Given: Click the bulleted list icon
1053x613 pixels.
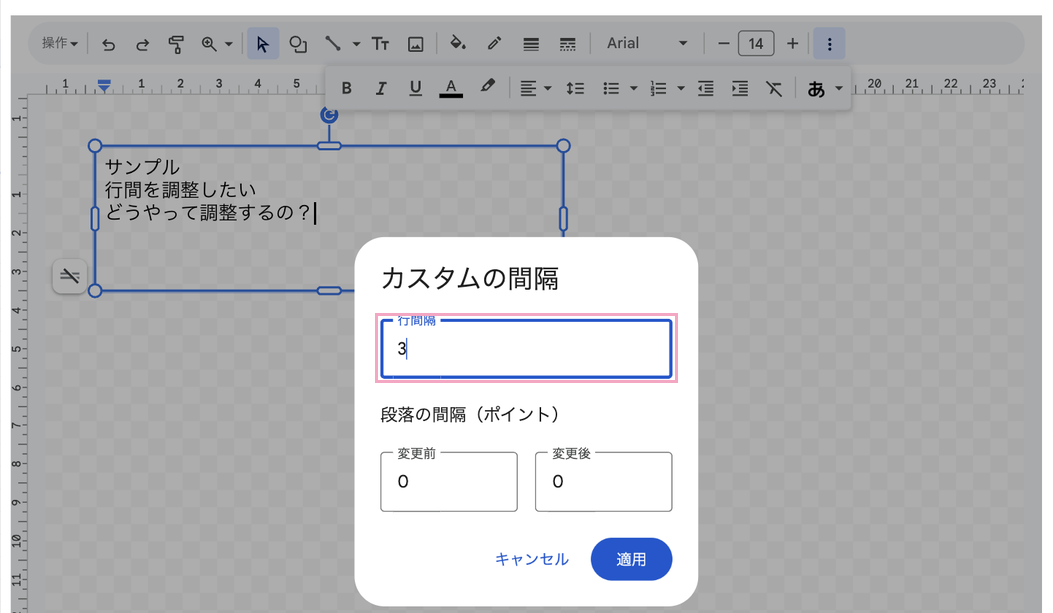Looking at the screenshot, I should (611, 88).
